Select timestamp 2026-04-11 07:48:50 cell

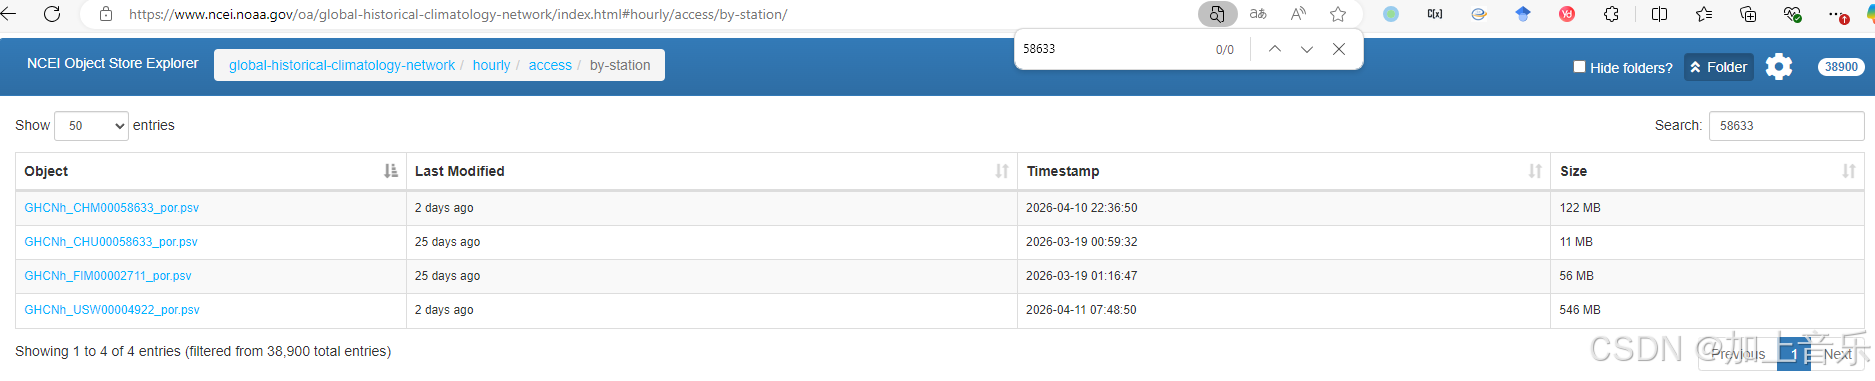click(1284, 310)
